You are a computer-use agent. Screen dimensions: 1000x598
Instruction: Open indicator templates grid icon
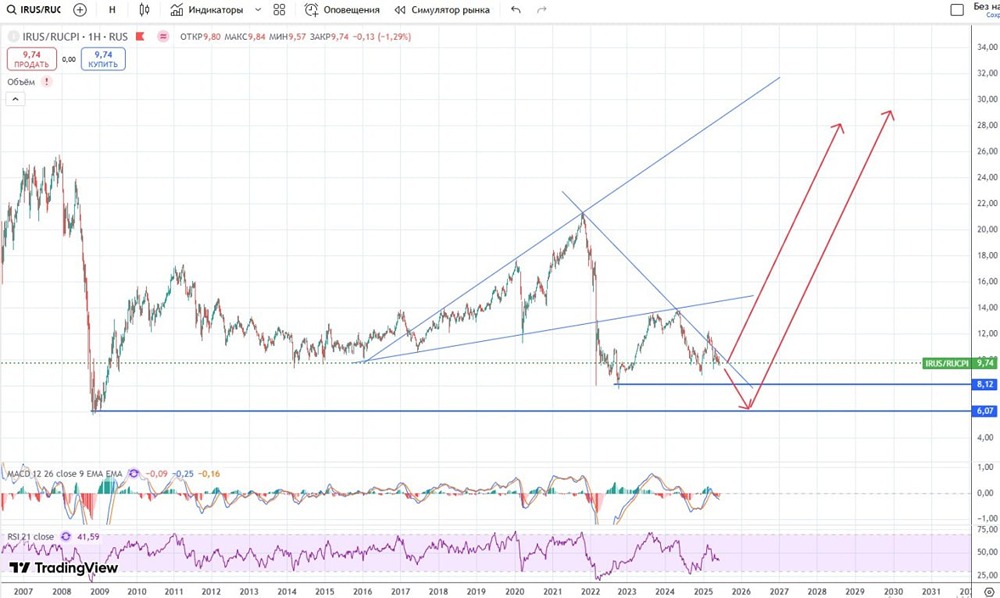tap(279, 10)
